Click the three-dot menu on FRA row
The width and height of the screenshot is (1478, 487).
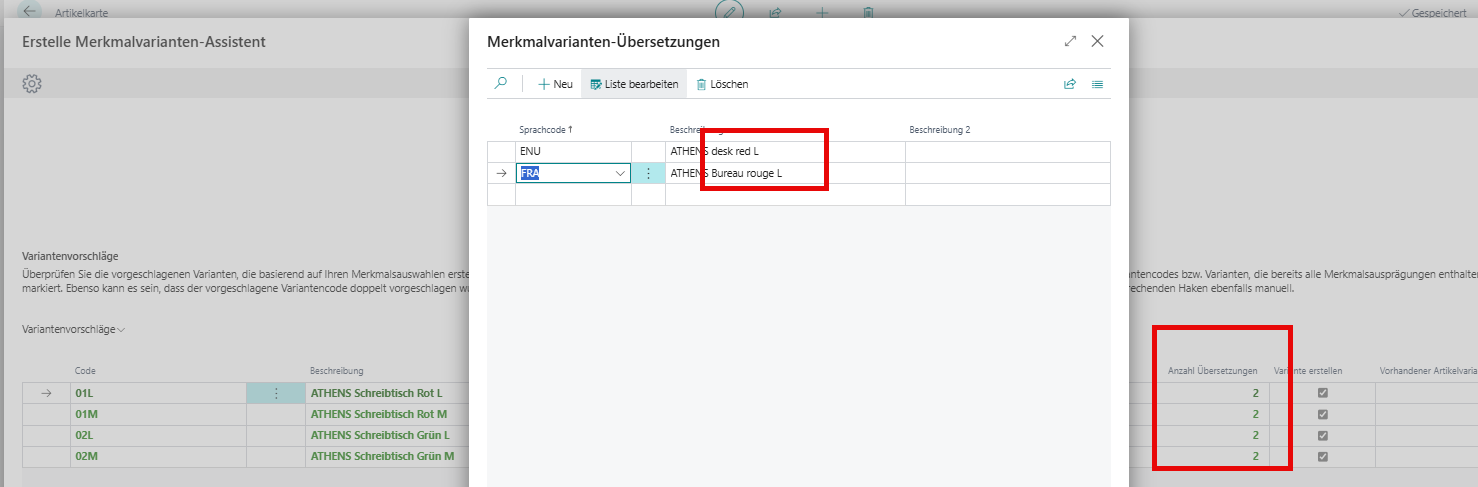(648, 173)
